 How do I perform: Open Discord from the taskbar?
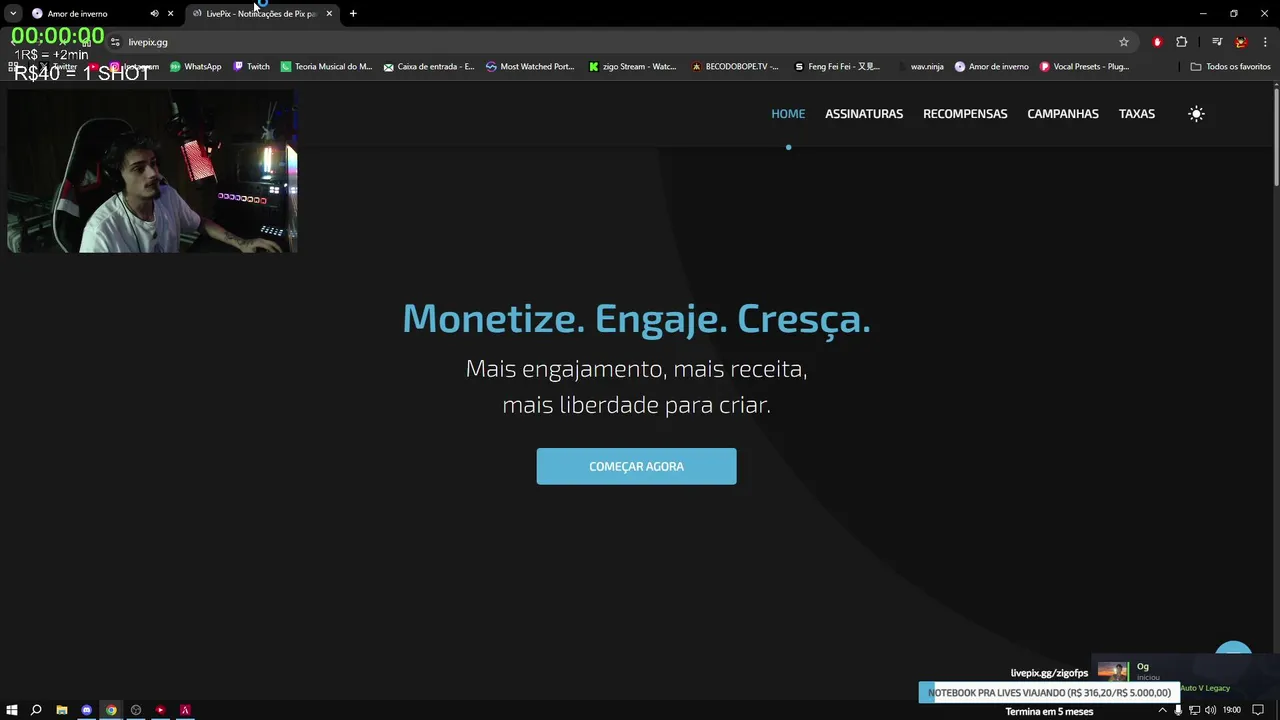[x=87, y=710]
